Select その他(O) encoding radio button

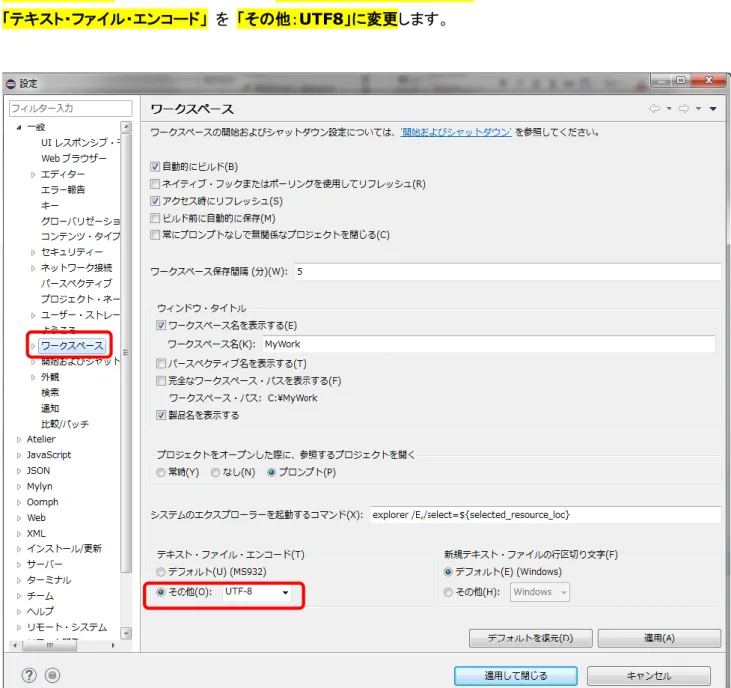pyautogui.click(x=161, y=592)
